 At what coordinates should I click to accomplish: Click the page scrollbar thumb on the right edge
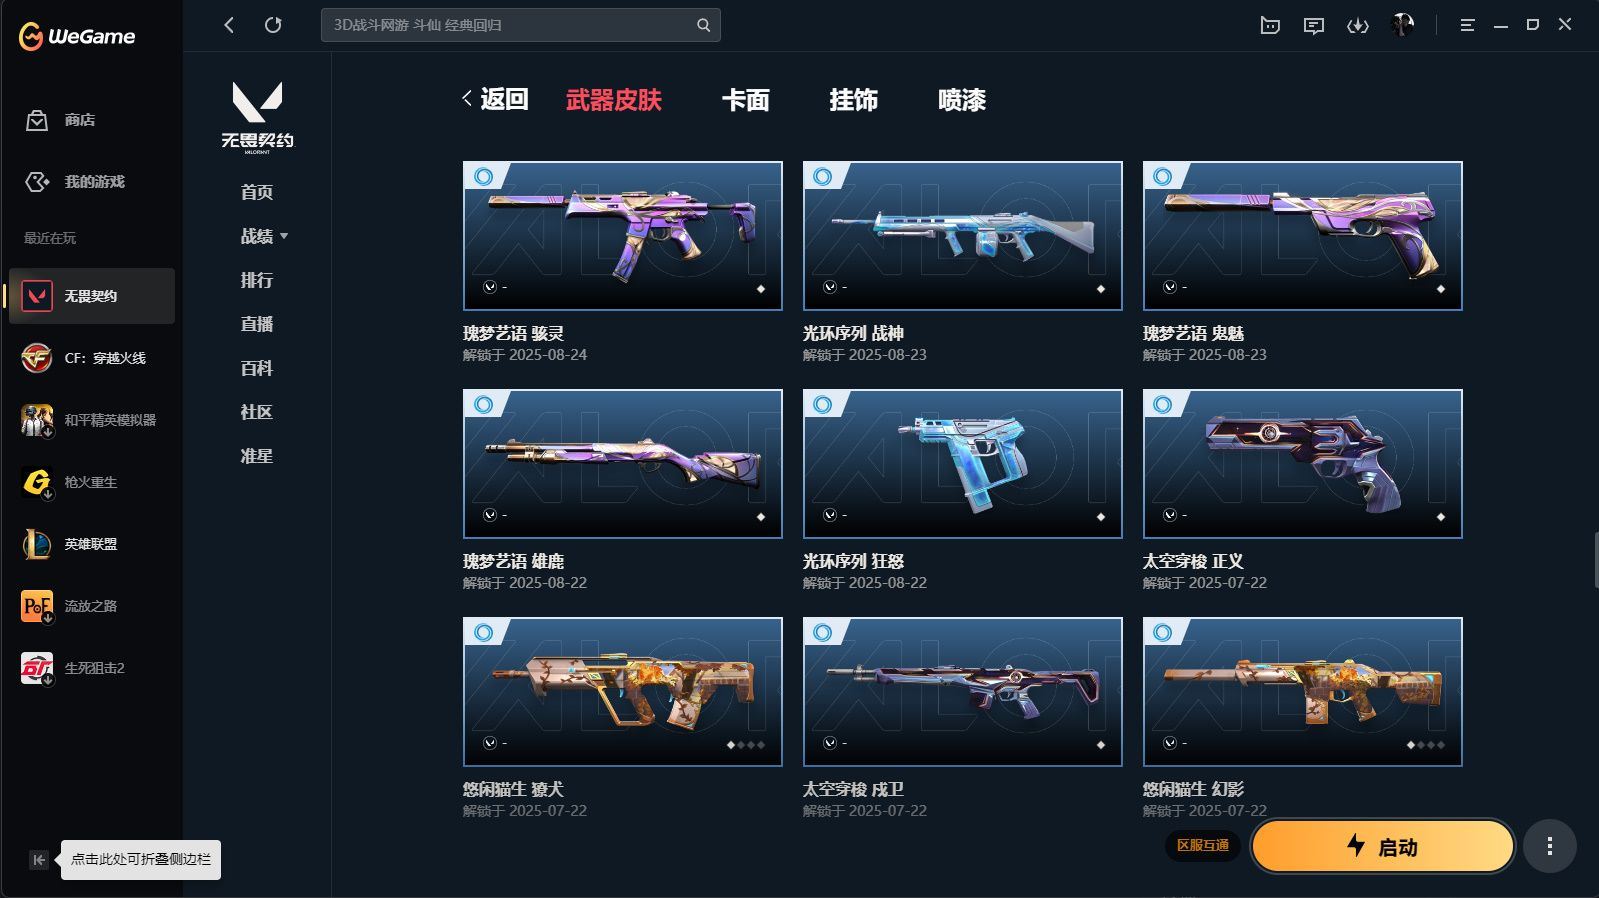coord(1595,560)
